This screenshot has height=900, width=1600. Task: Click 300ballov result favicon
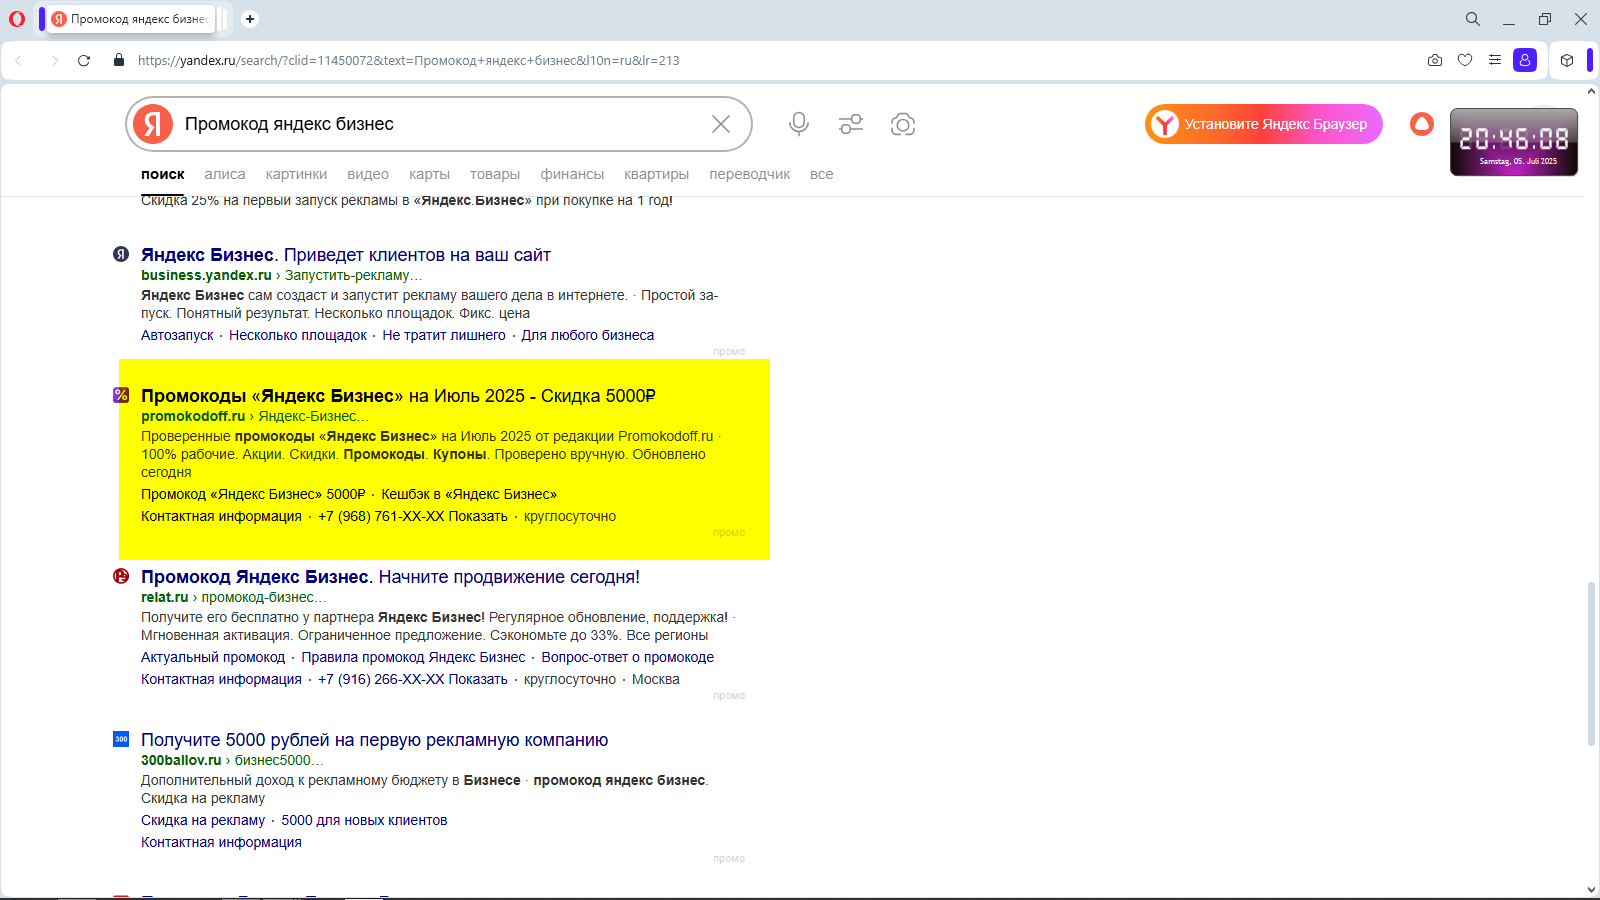pos(121,739)
